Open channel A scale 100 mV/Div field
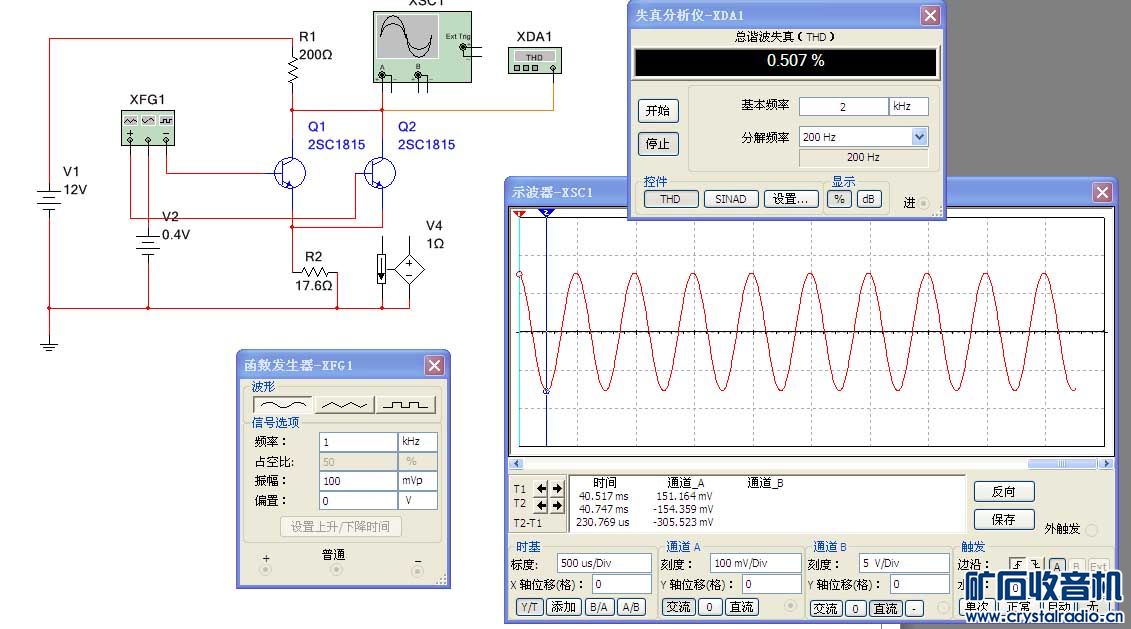The height and width of the screenshot is (629, 1131). [x=755, y=563]
